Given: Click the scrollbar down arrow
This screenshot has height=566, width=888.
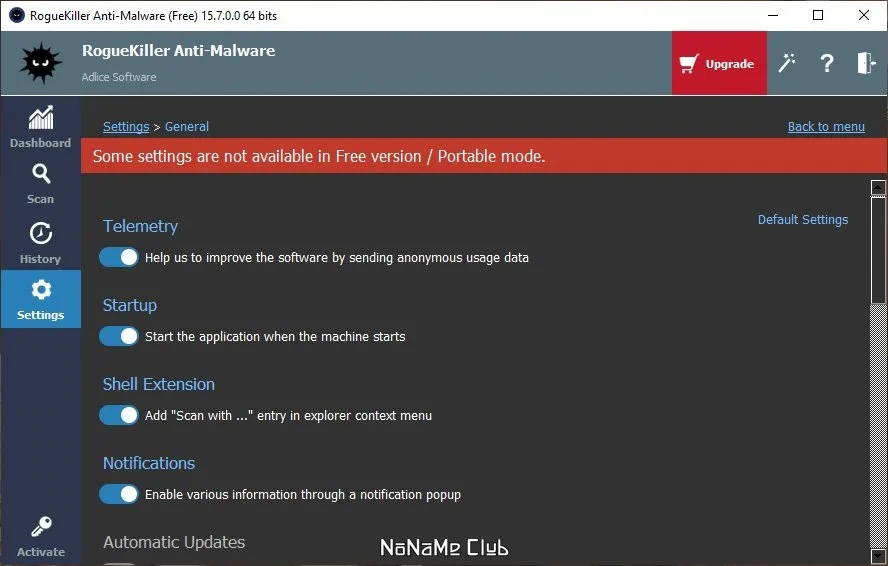Looking at the screenshot, I should [x=878, y=556].
